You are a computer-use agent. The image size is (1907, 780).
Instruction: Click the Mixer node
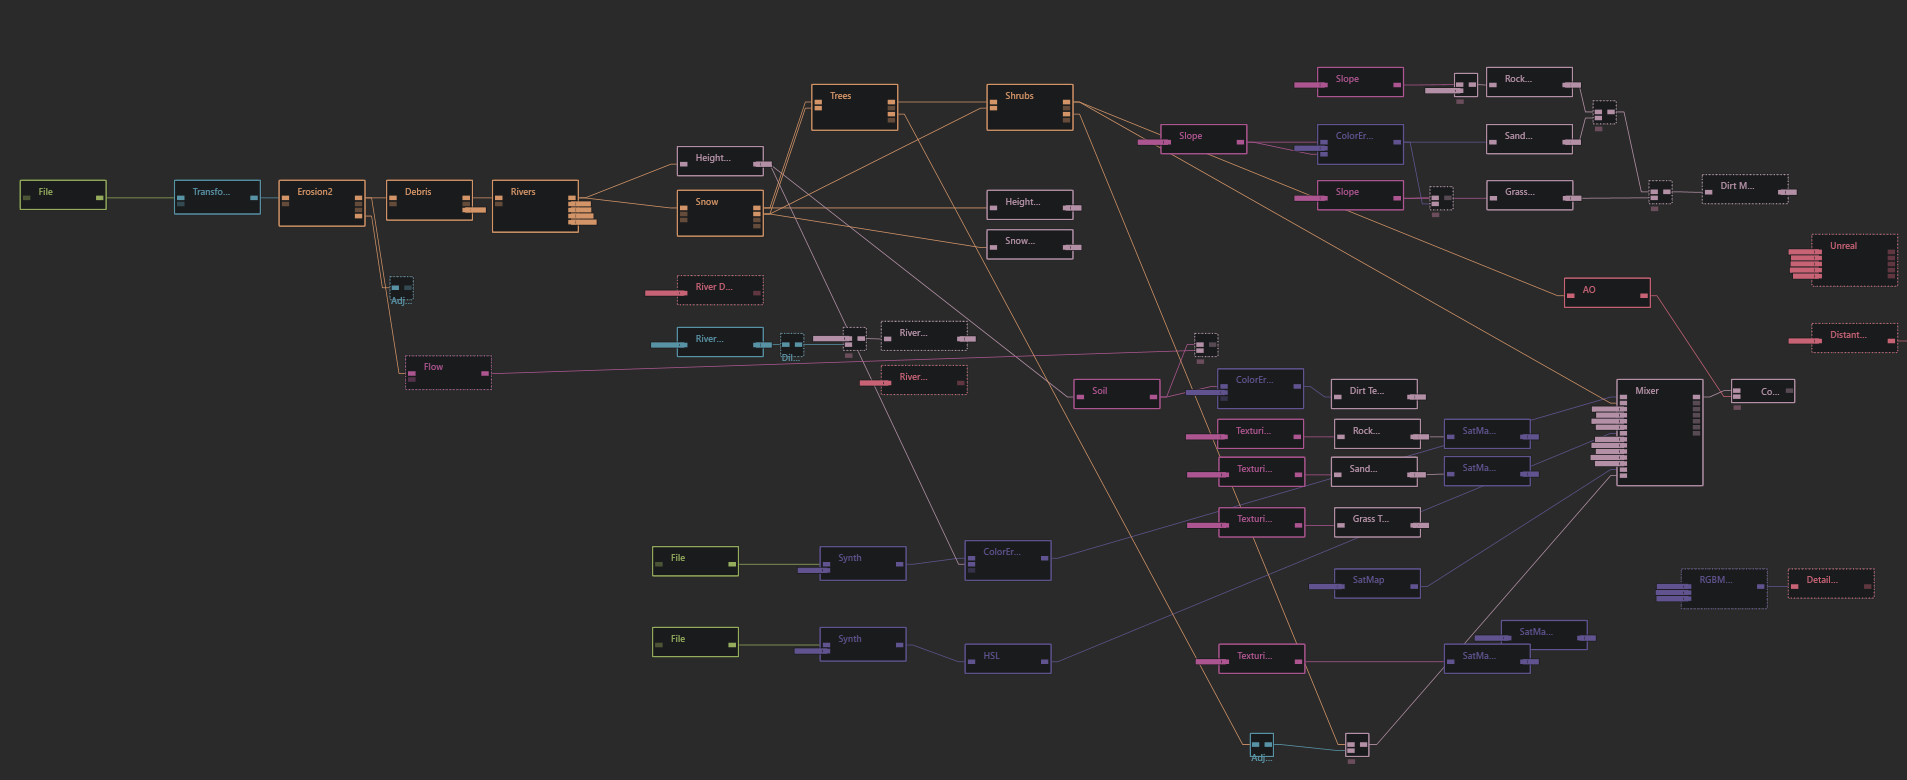pos(1659,432)
